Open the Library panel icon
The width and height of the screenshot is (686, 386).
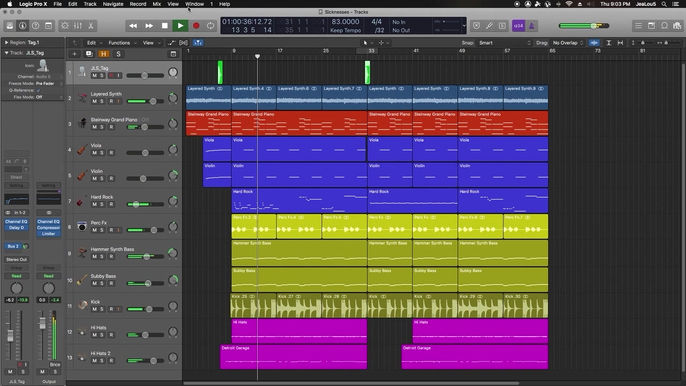(x=10, y=26)
